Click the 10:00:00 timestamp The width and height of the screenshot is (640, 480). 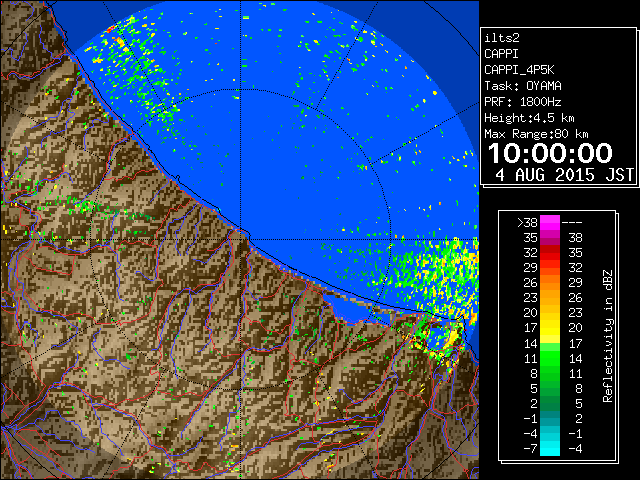click(550, 153)
